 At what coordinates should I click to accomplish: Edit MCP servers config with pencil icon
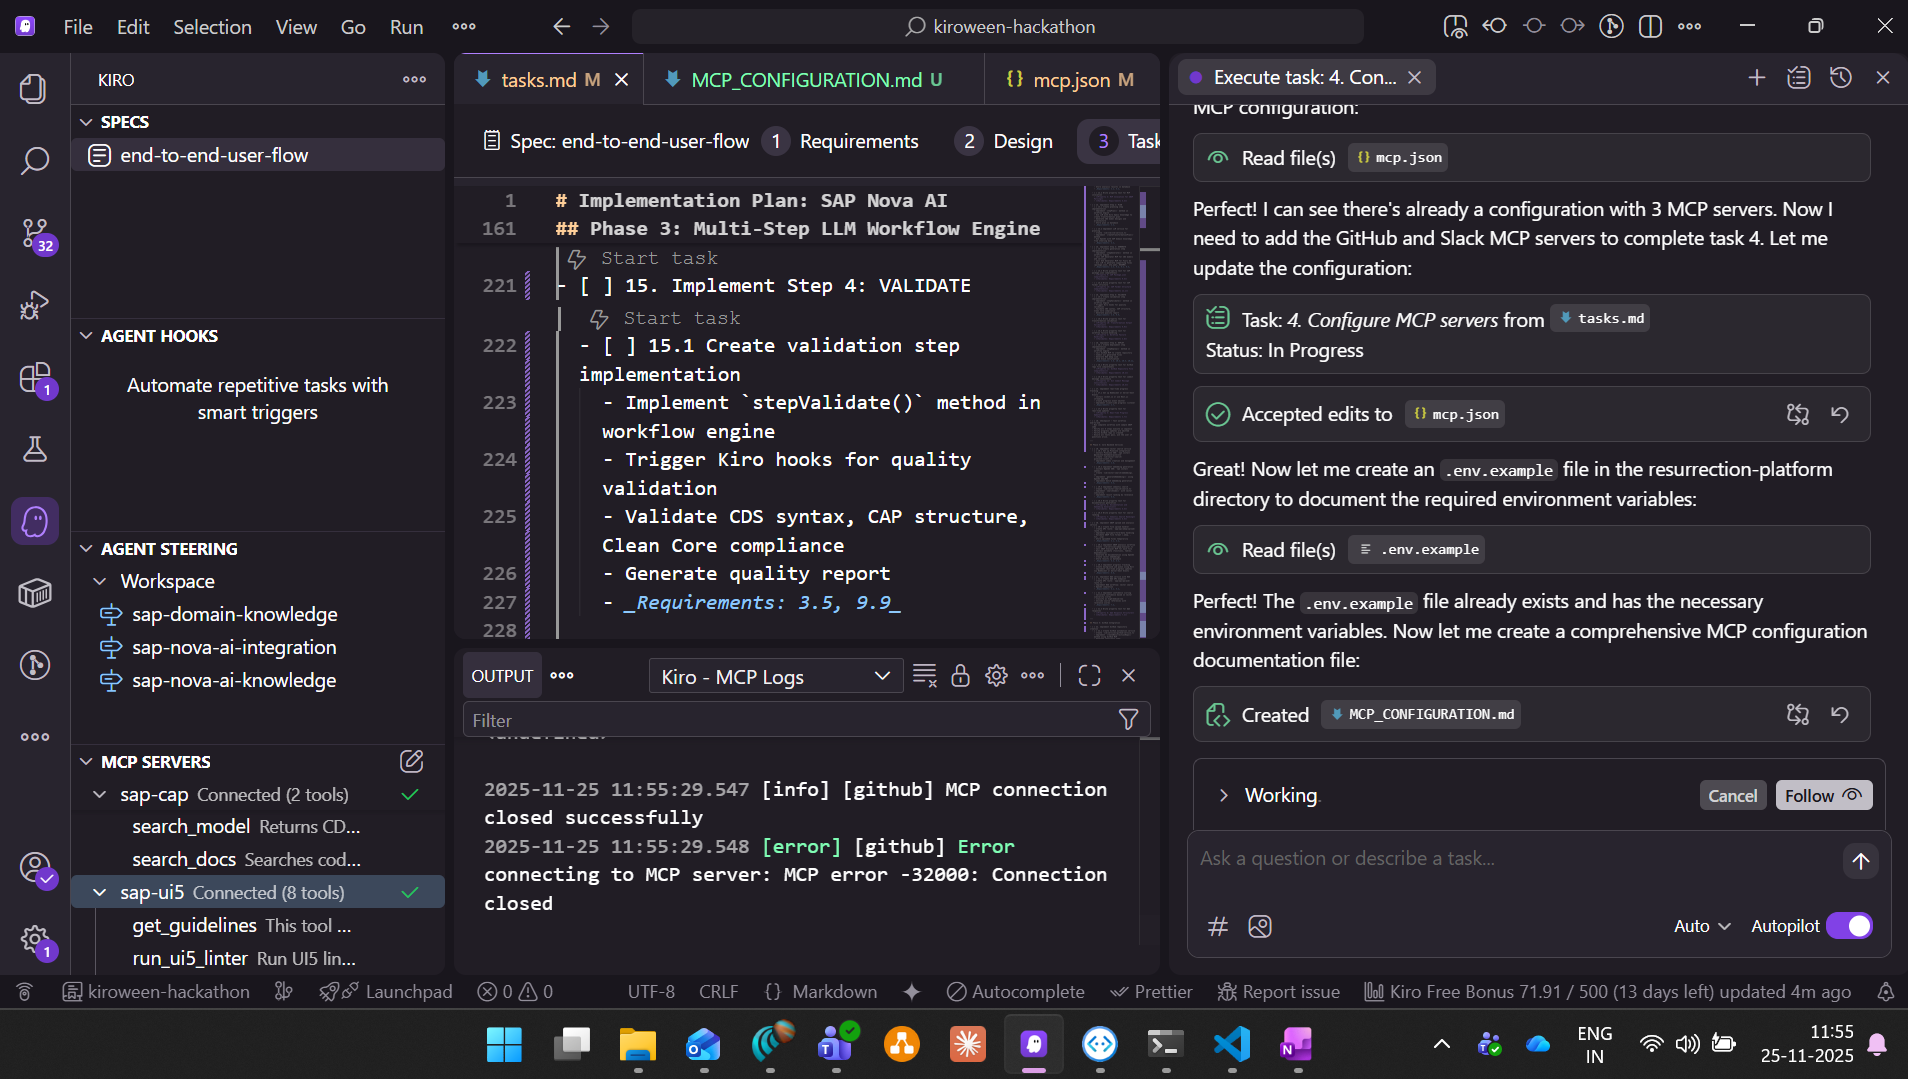(411, 762)
